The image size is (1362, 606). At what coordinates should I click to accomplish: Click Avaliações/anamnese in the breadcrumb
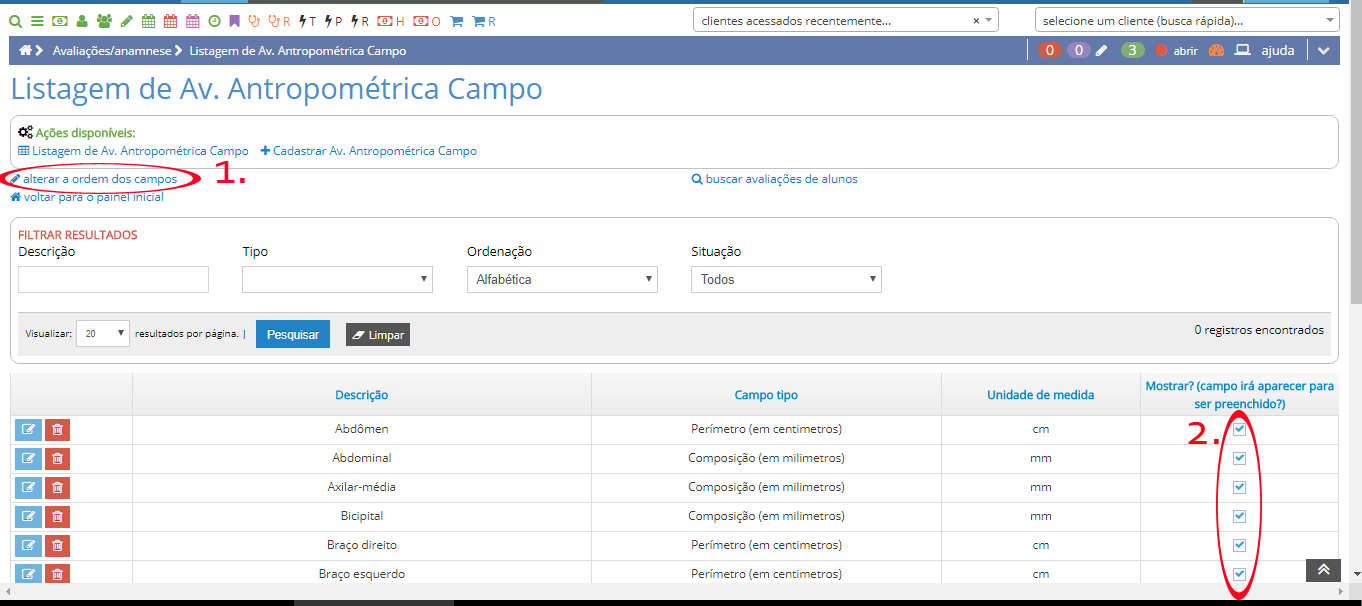click(x=111, y=51)
